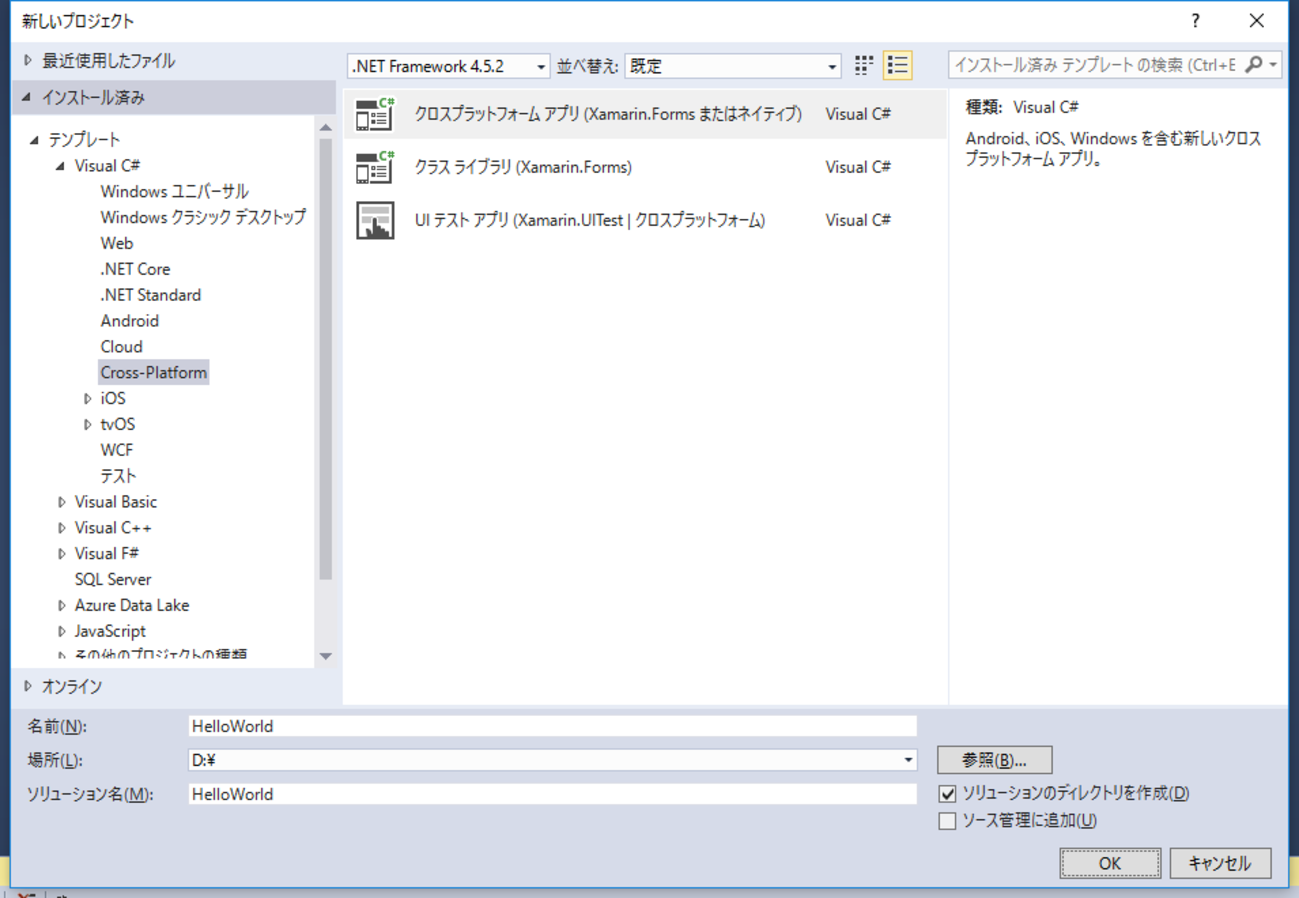Click the 名前 project name field
Viewport: 1299px width, 898px height.
coord(552,726)
